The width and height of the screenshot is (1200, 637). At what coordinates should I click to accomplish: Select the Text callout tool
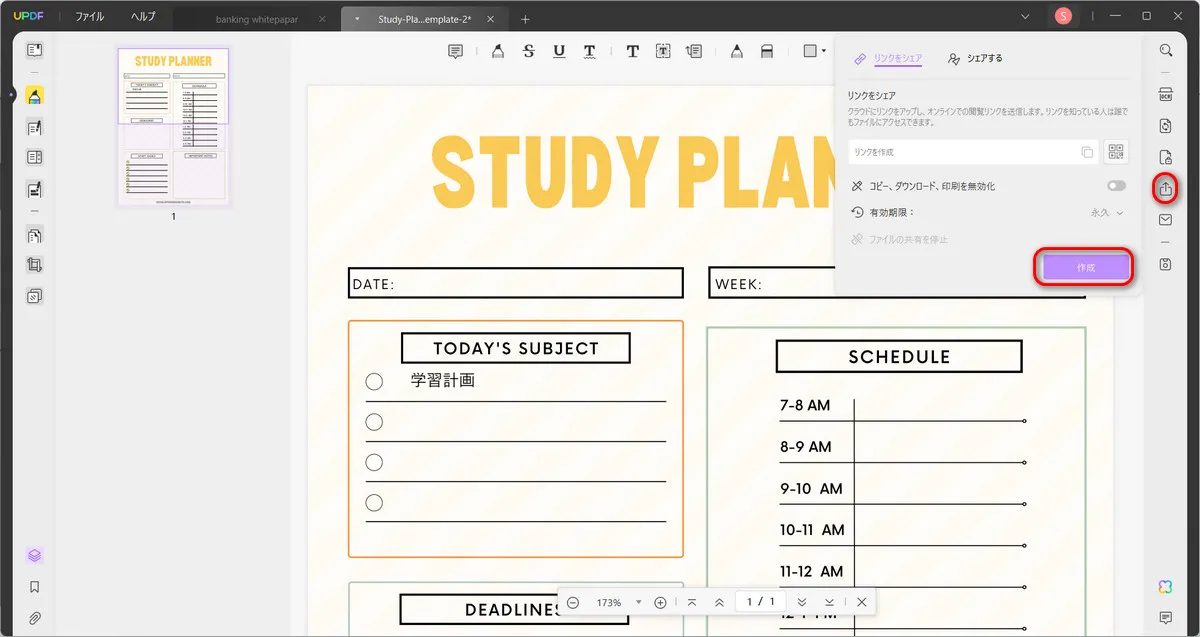pyautogui.click(x=694, y=51)
